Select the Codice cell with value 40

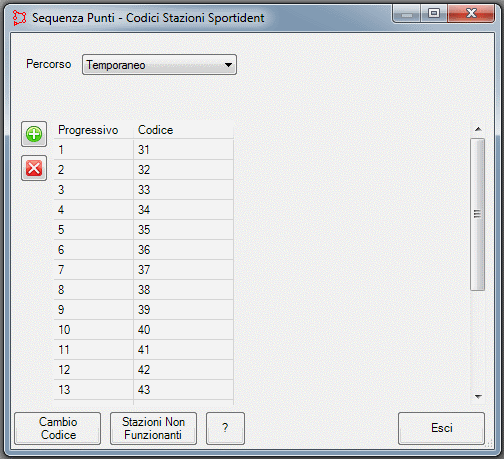[183, 330]
